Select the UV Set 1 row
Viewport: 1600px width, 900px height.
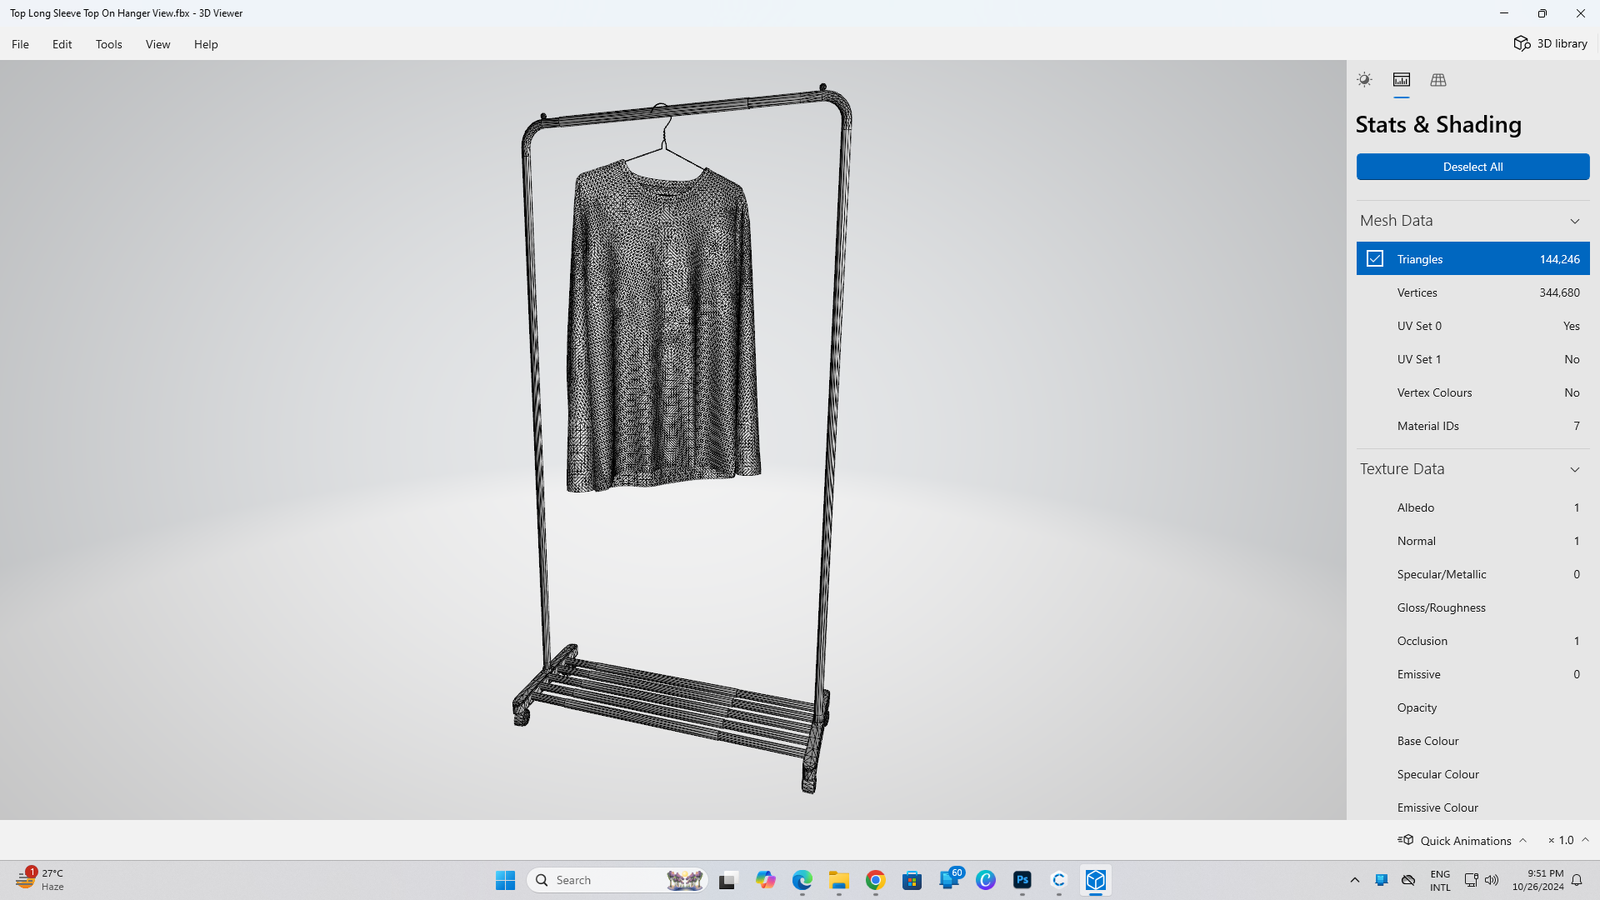(x=1473, y=359)
